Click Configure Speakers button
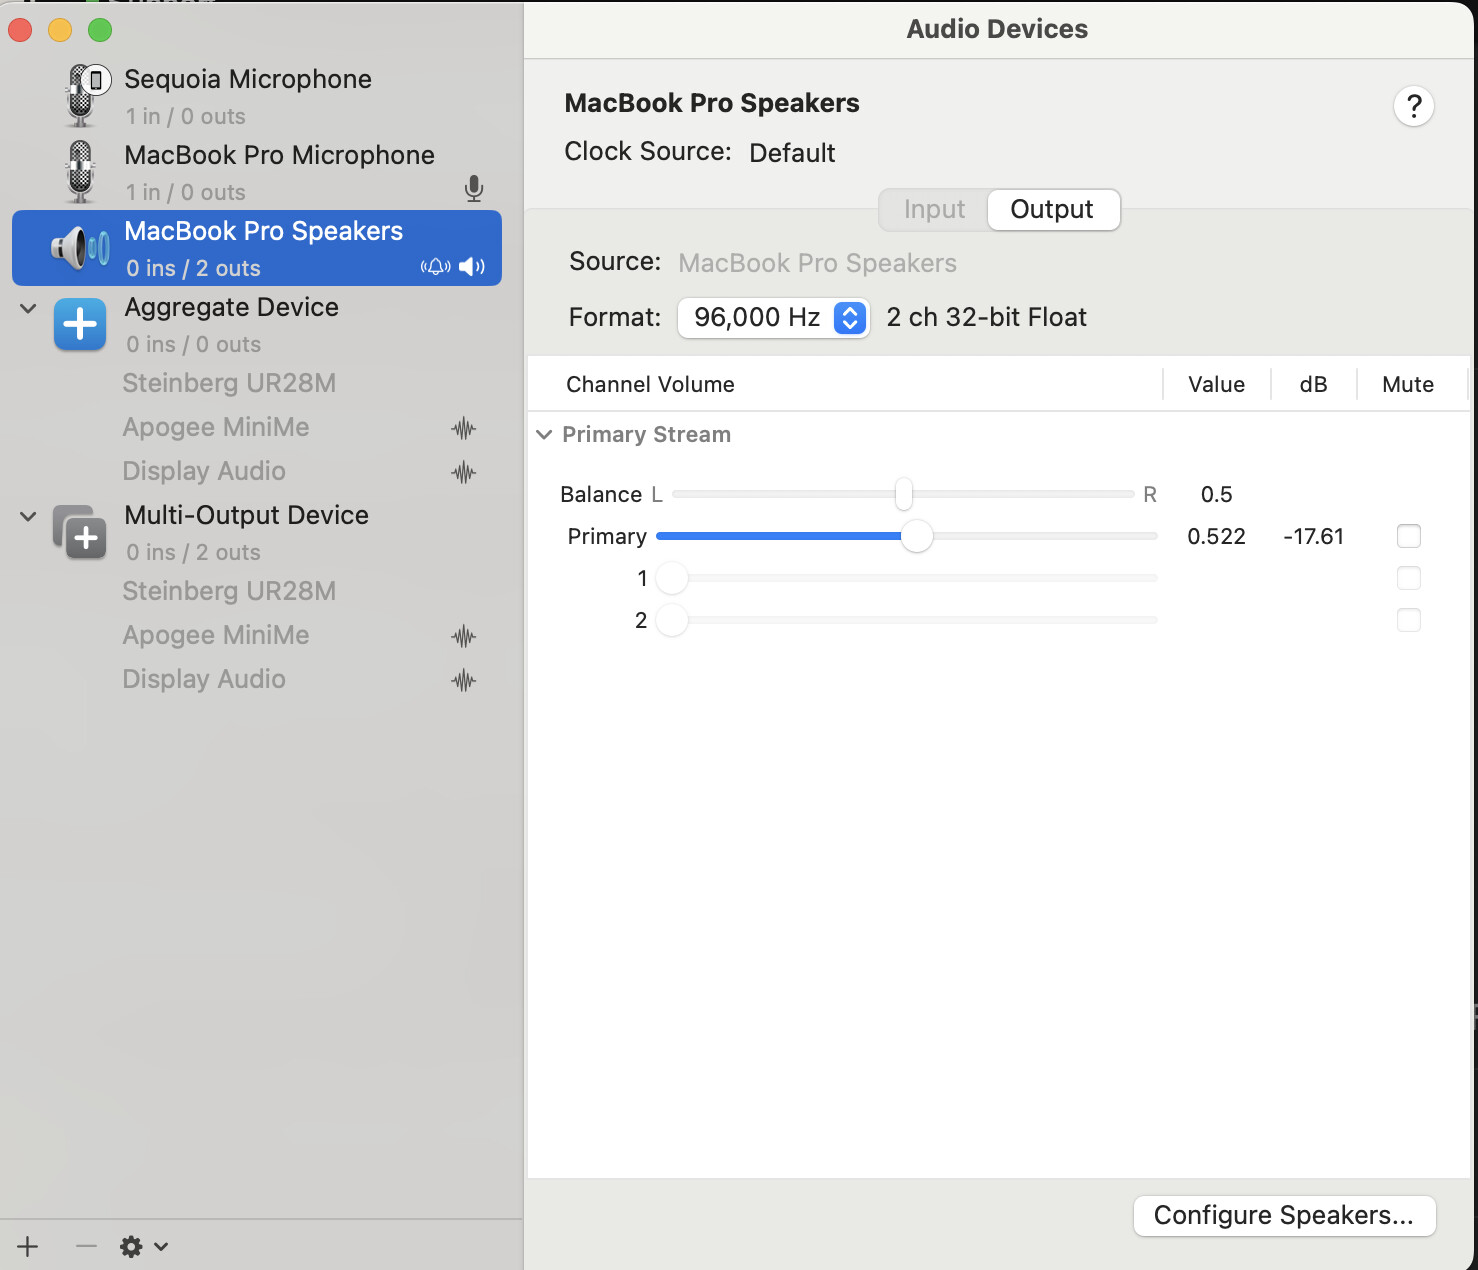Screen dimensions: 1478x1270 tap(1284, 1215)
